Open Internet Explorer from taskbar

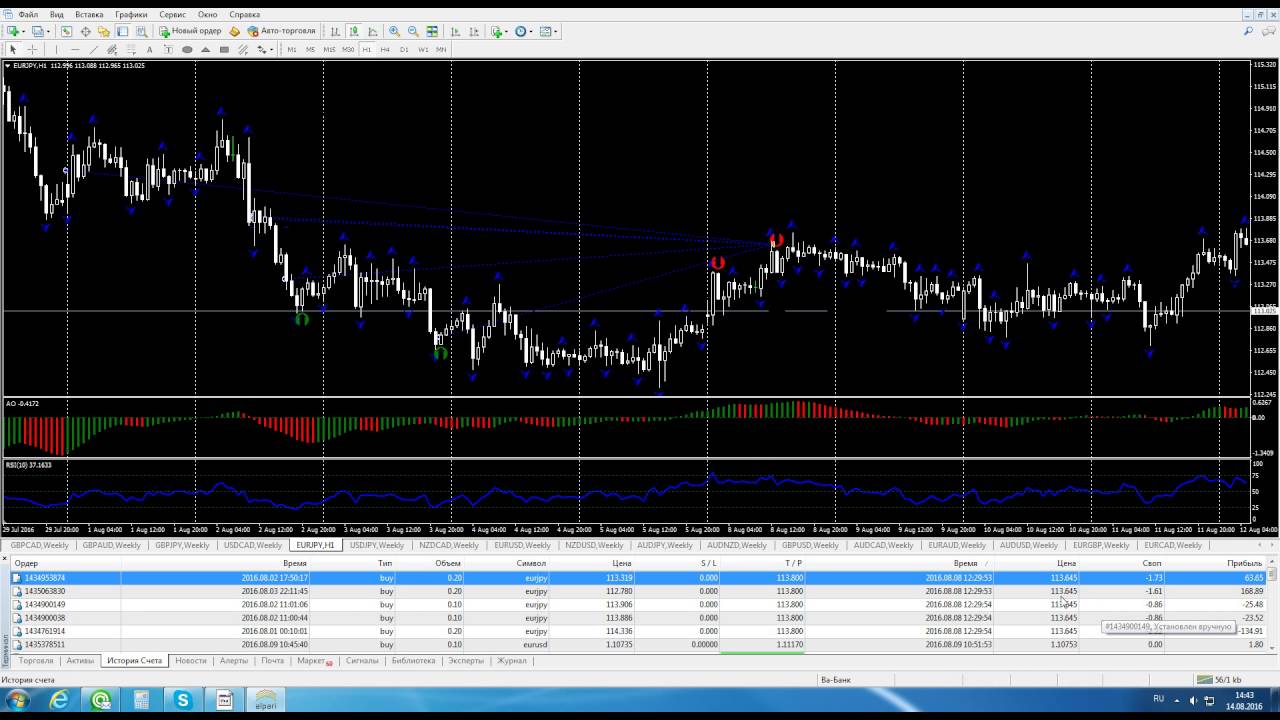pos(59,701)
